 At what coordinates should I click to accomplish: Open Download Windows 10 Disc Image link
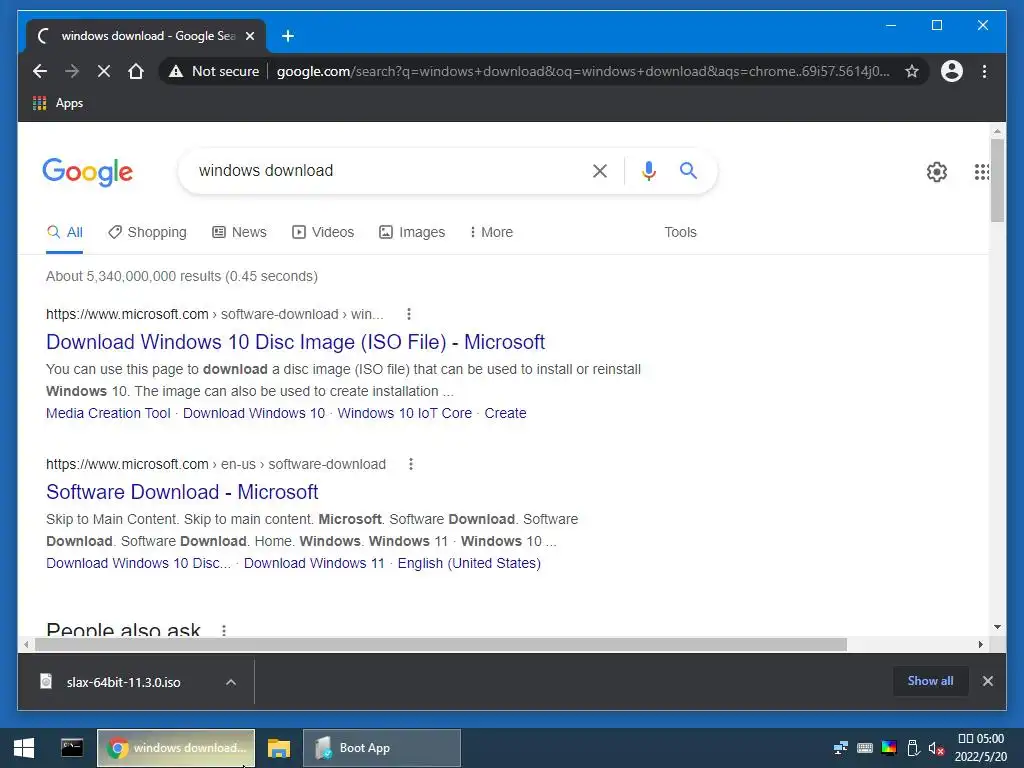coord(295,342)
